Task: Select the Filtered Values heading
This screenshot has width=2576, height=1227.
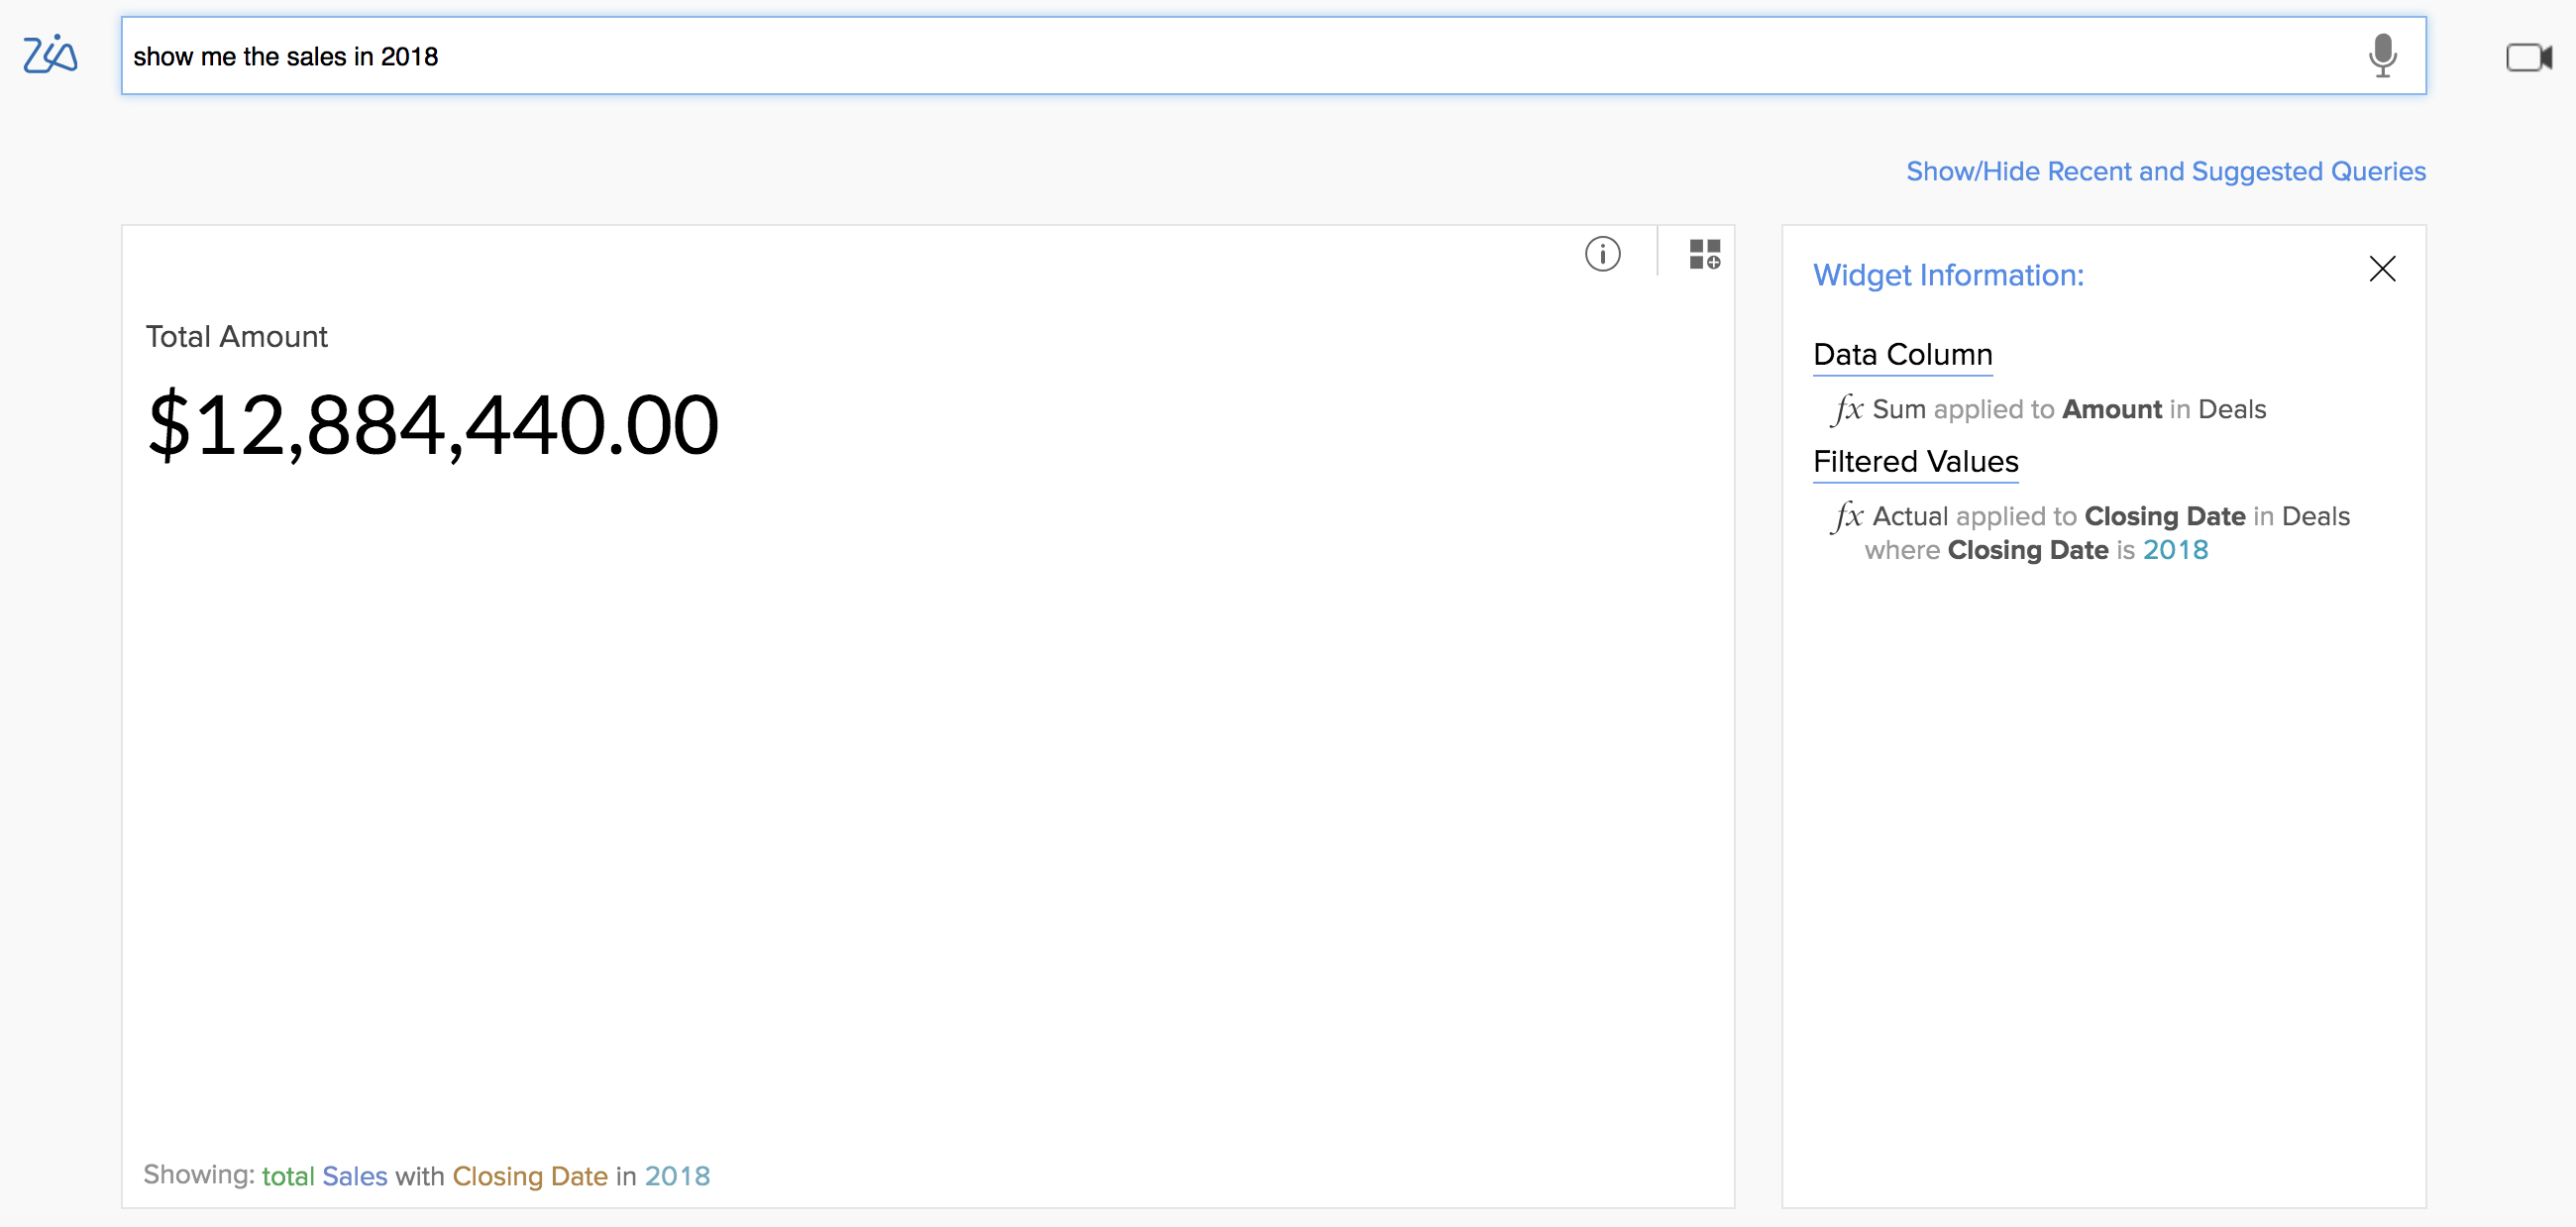Action: point(1915,462)
